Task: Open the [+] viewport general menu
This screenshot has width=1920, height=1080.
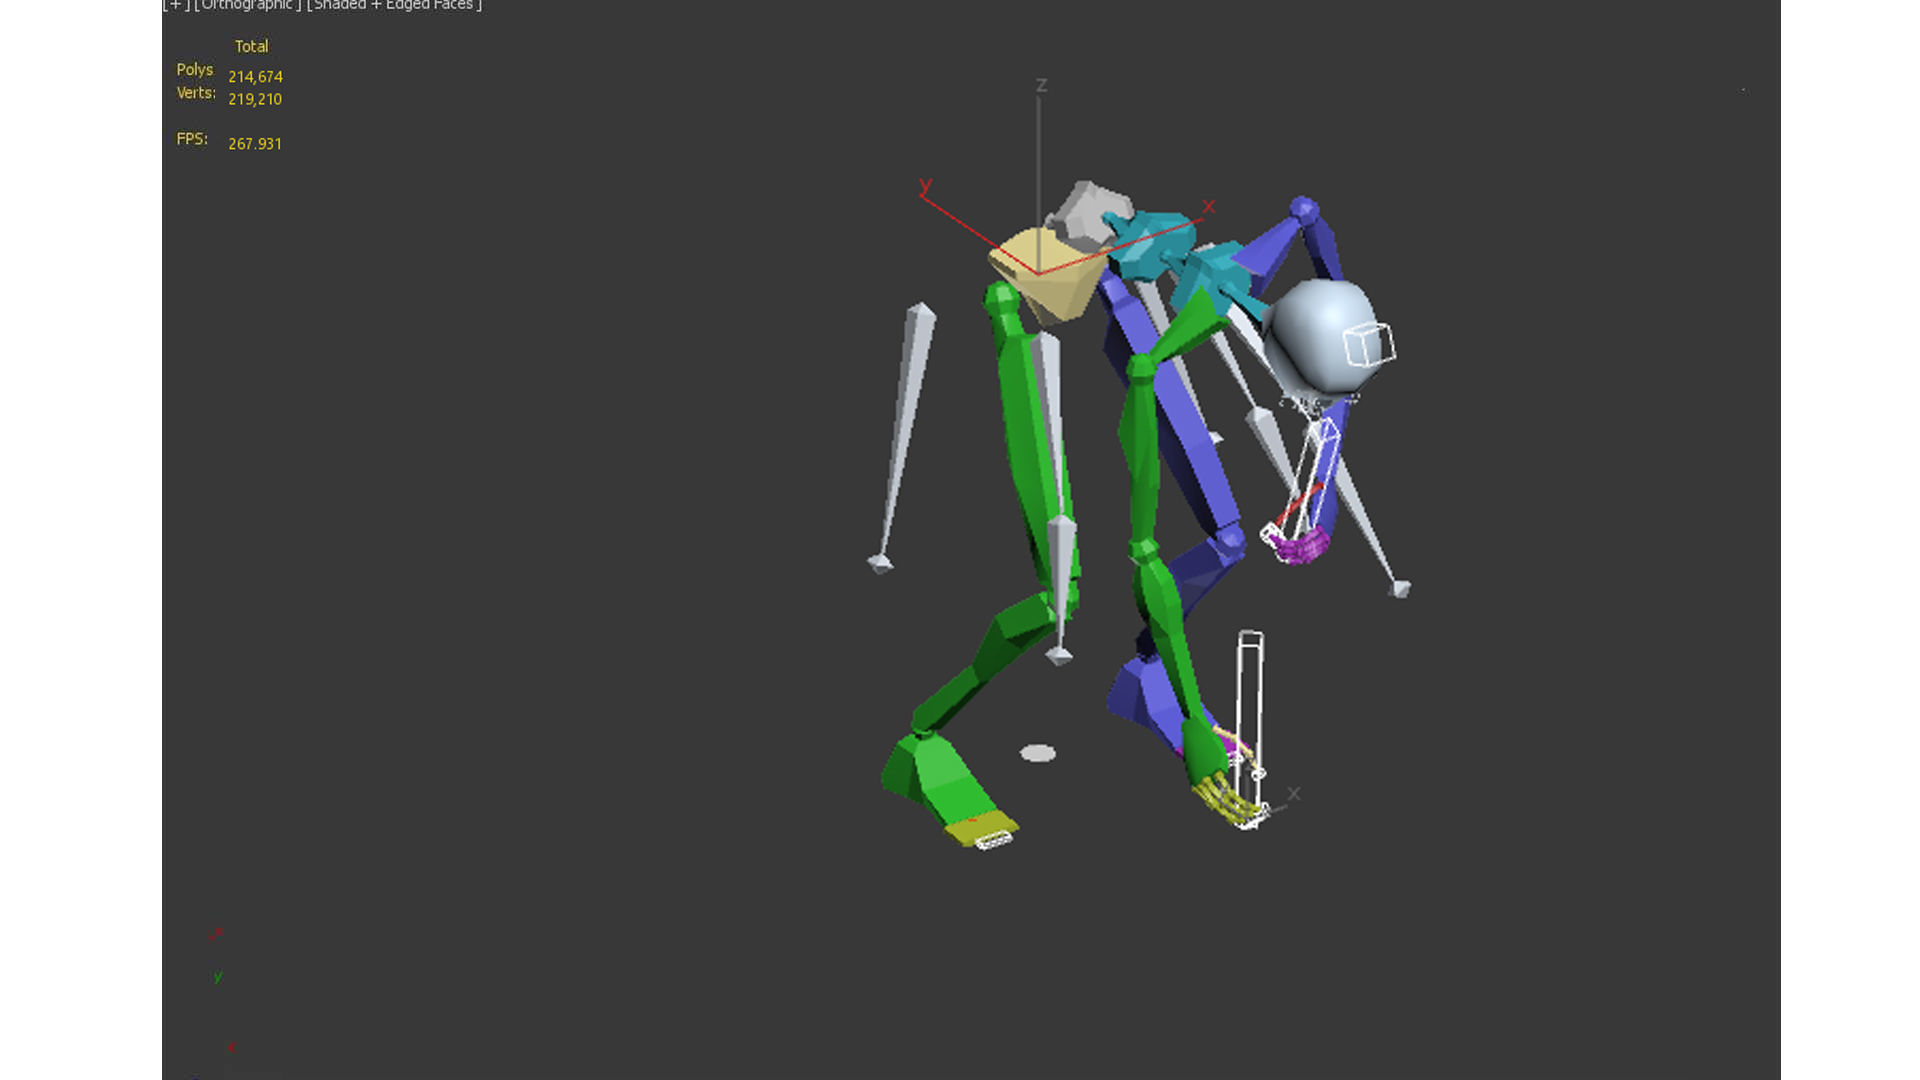Action: 176,5
